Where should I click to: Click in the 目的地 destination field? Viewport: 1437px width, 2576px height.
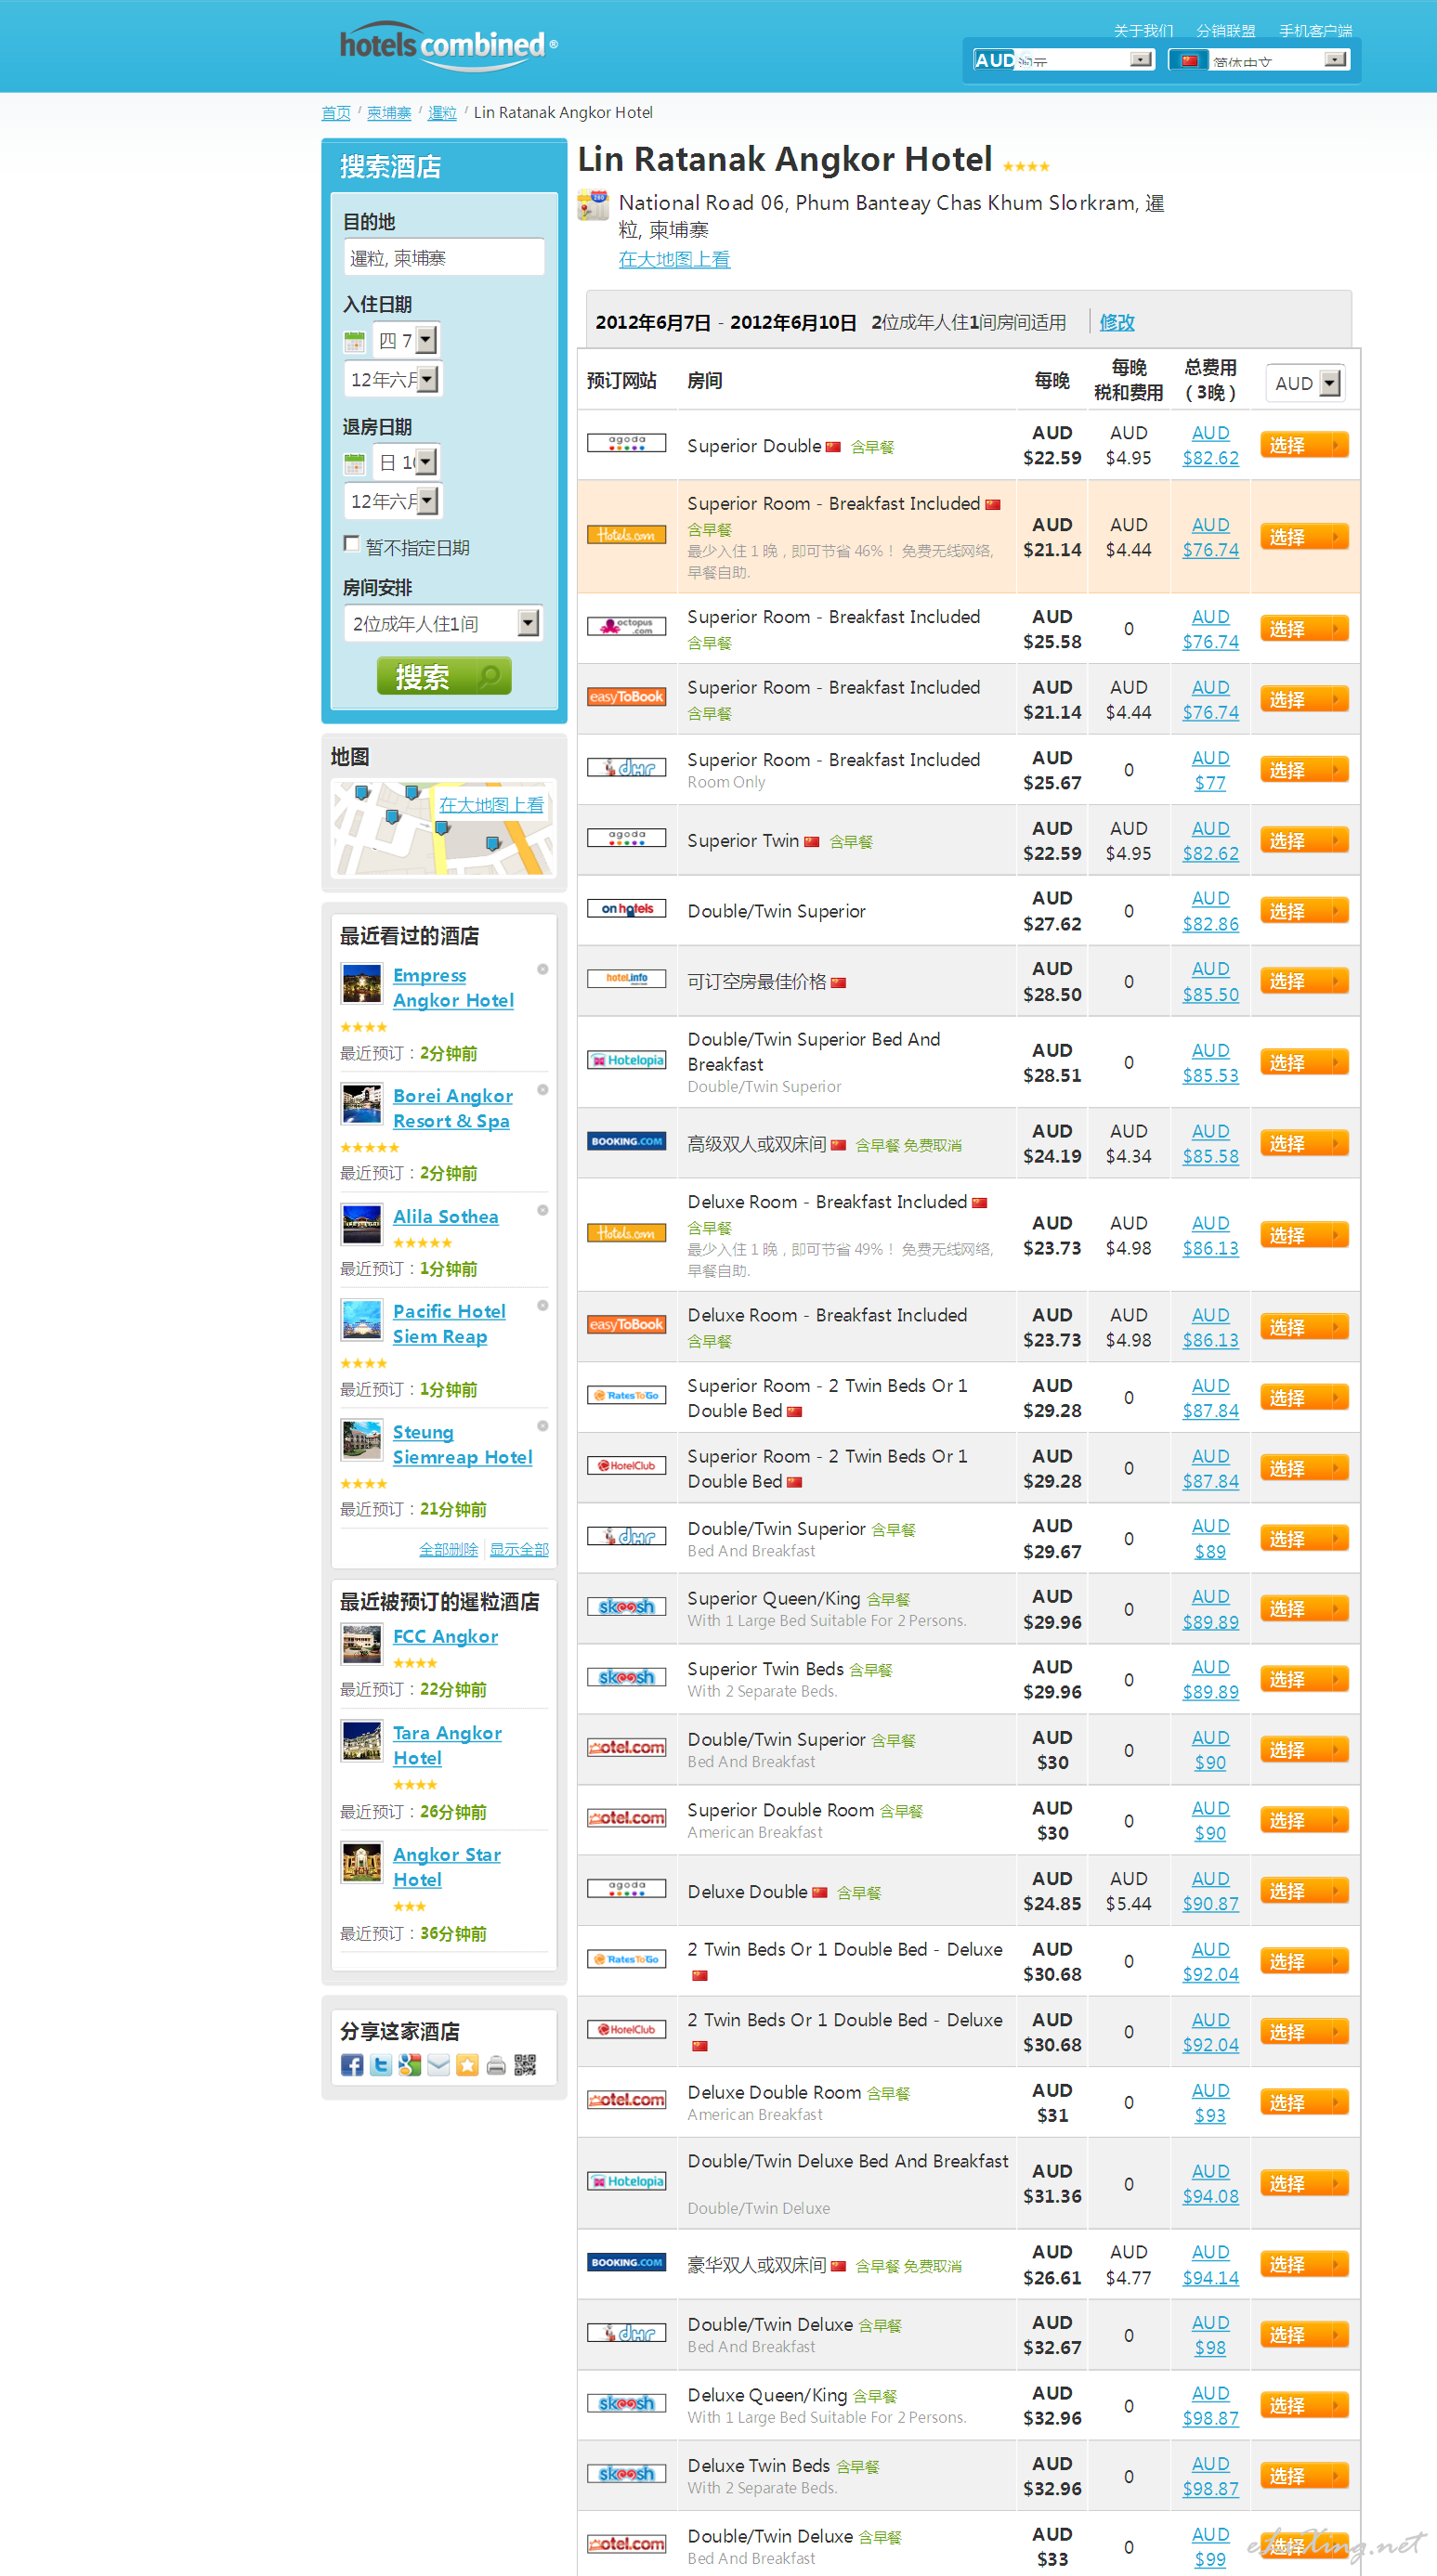click(444, 257)
